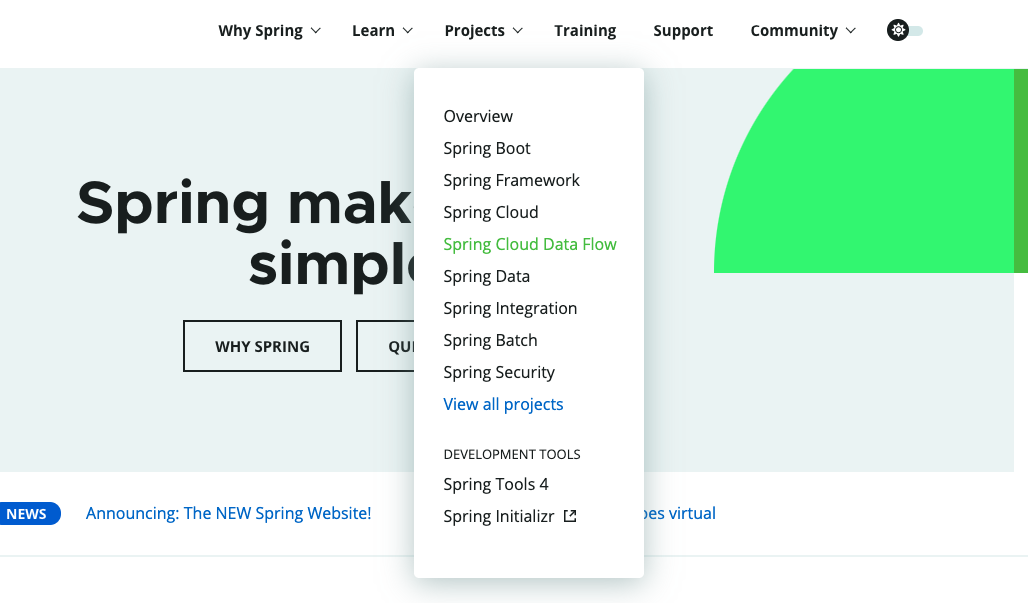Open Spring Batch project page
The width and height of the screenshot is (1028, 603).
click(x=490, y=340)
